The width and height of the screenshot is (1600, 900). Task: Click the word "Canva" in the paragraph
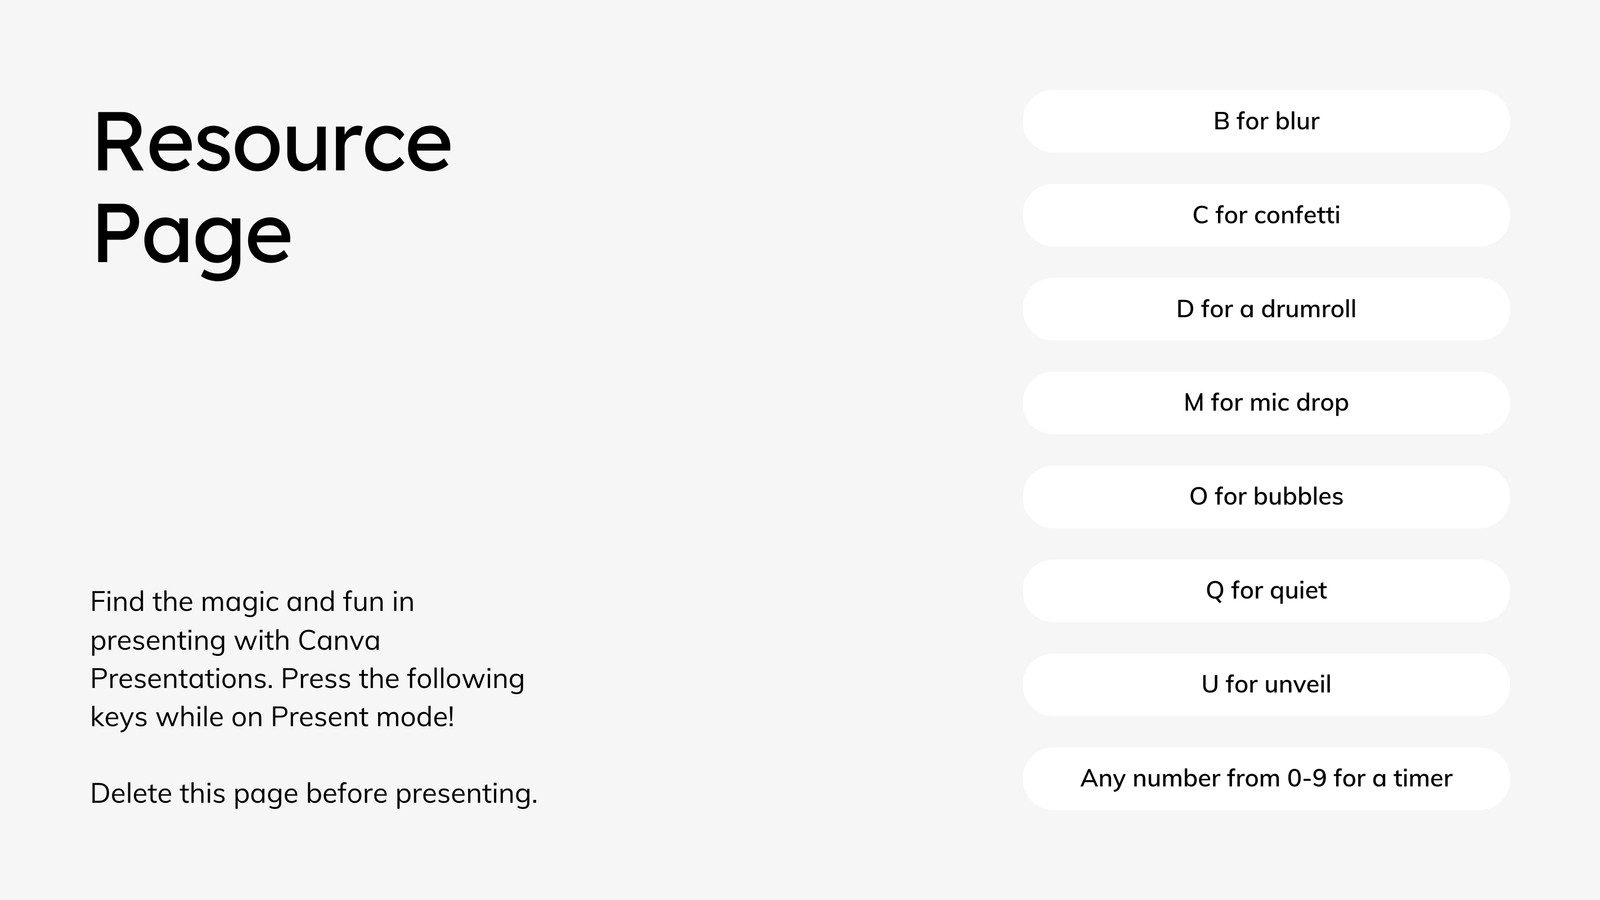pyautogui.click(x=339, y=640)
